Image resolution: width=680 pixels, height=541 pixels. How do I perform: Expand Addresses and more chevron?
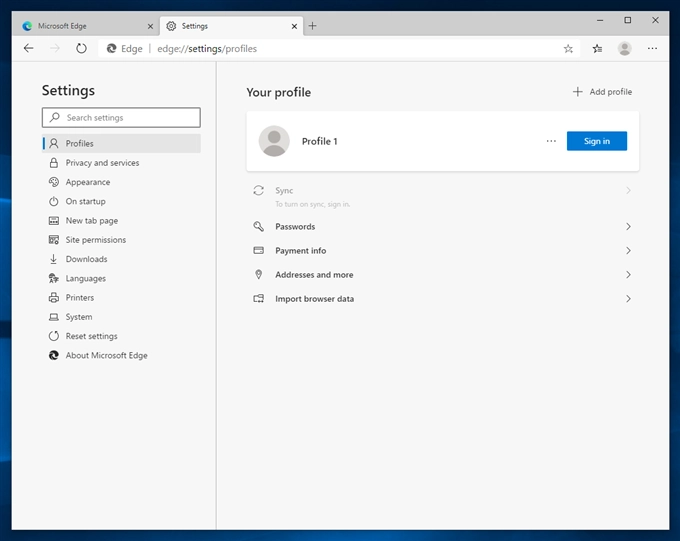coord(628,275)
